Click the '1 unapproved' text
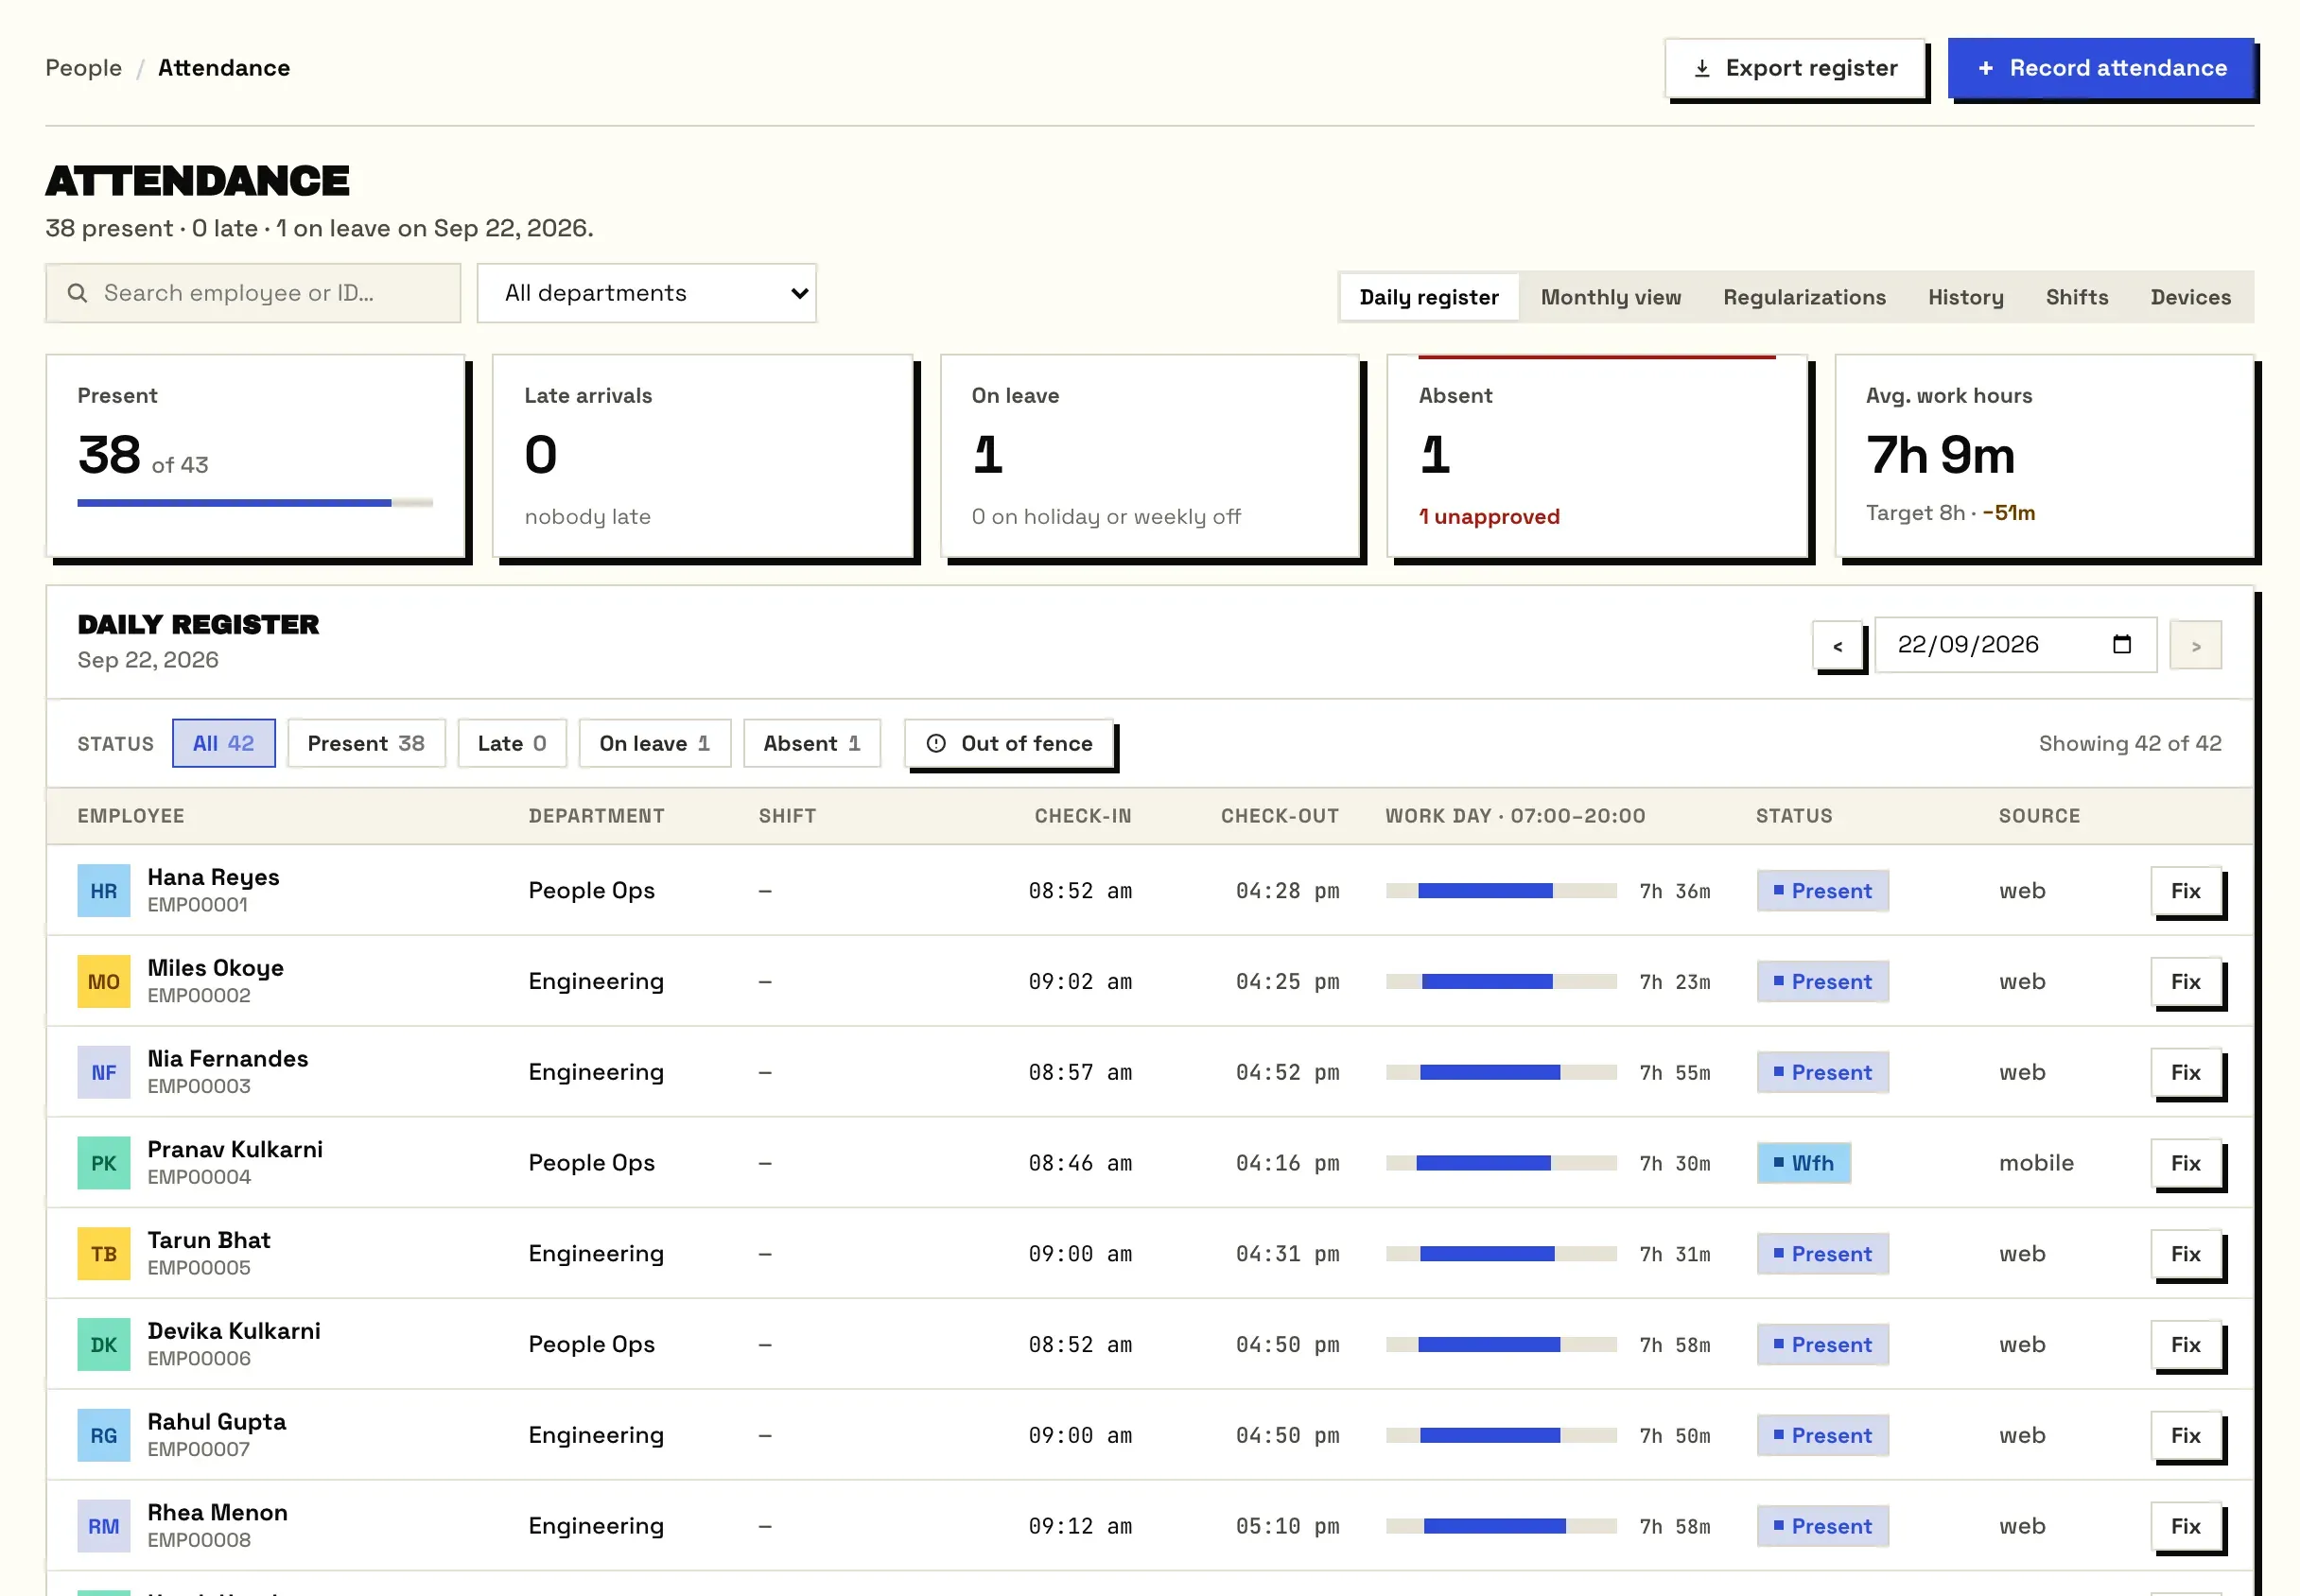The height and width of the screenshot is (1596, 2300). coord(1489,517)
